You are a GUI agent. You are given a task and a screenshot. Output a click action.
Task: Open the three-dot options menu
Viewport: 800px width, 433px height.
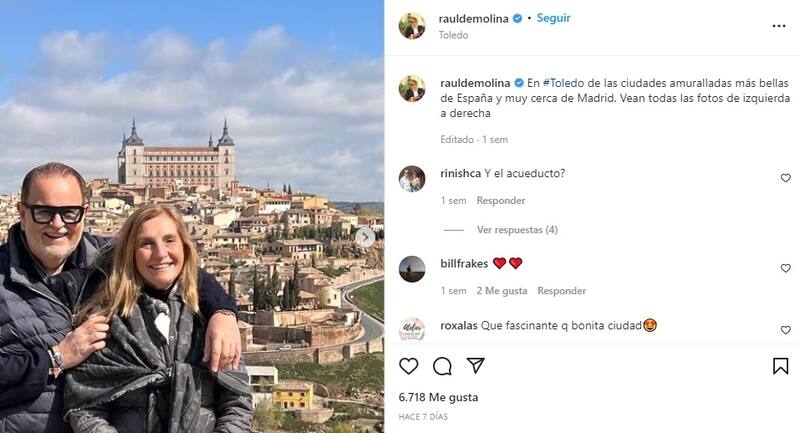point(779,26)
